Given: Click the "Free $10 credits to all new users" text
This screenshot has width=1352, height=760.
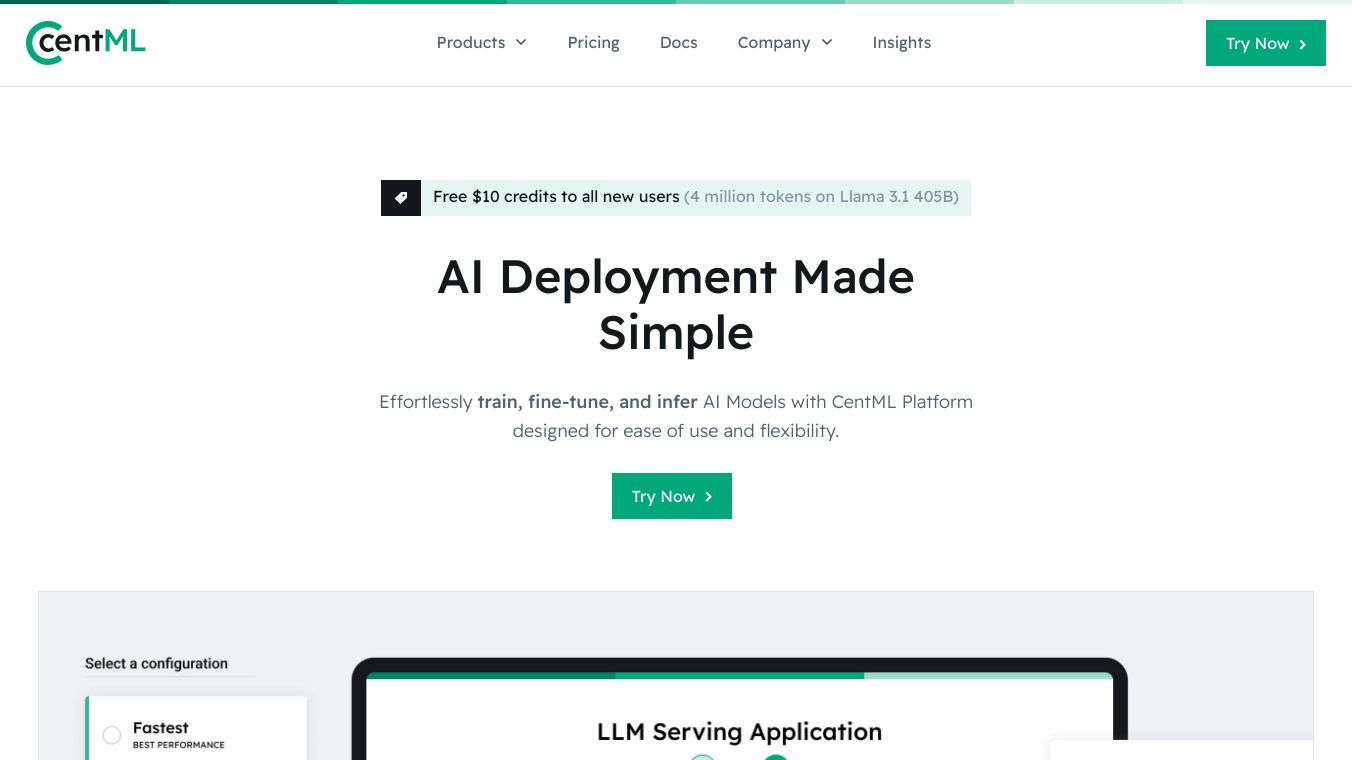Looking at the screenshot, I should pyautogui.click(x=556, y=197).
